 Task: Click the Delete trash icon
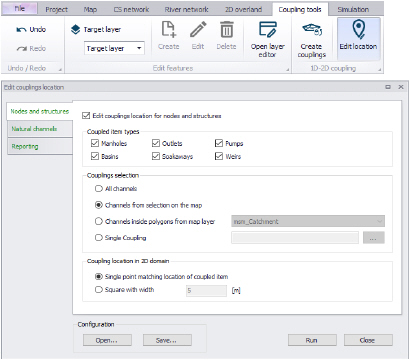pyautogui.click(x=227, y=29)
